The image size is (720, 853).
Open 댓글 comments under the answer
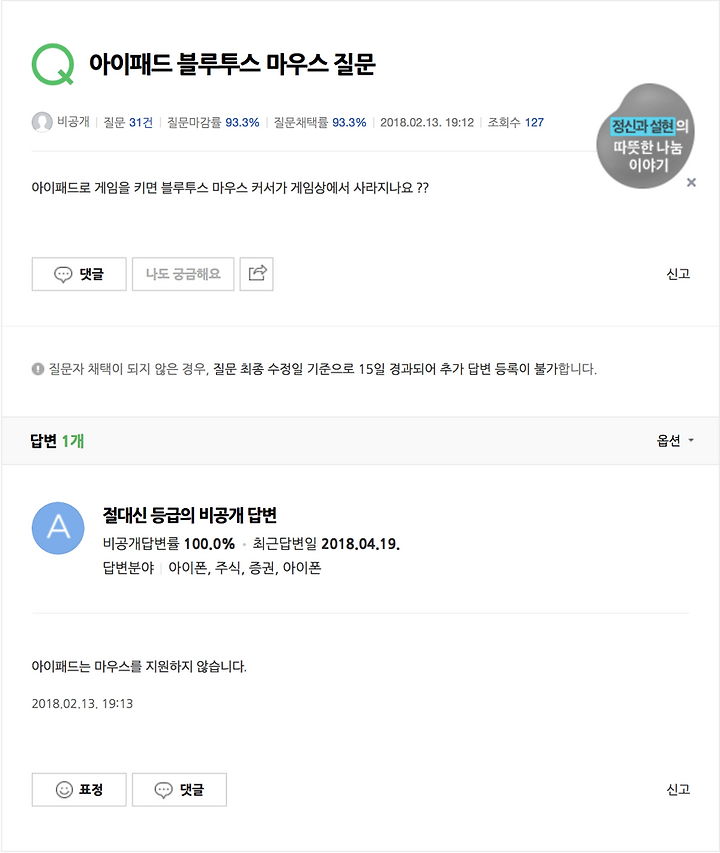point(179,789)
